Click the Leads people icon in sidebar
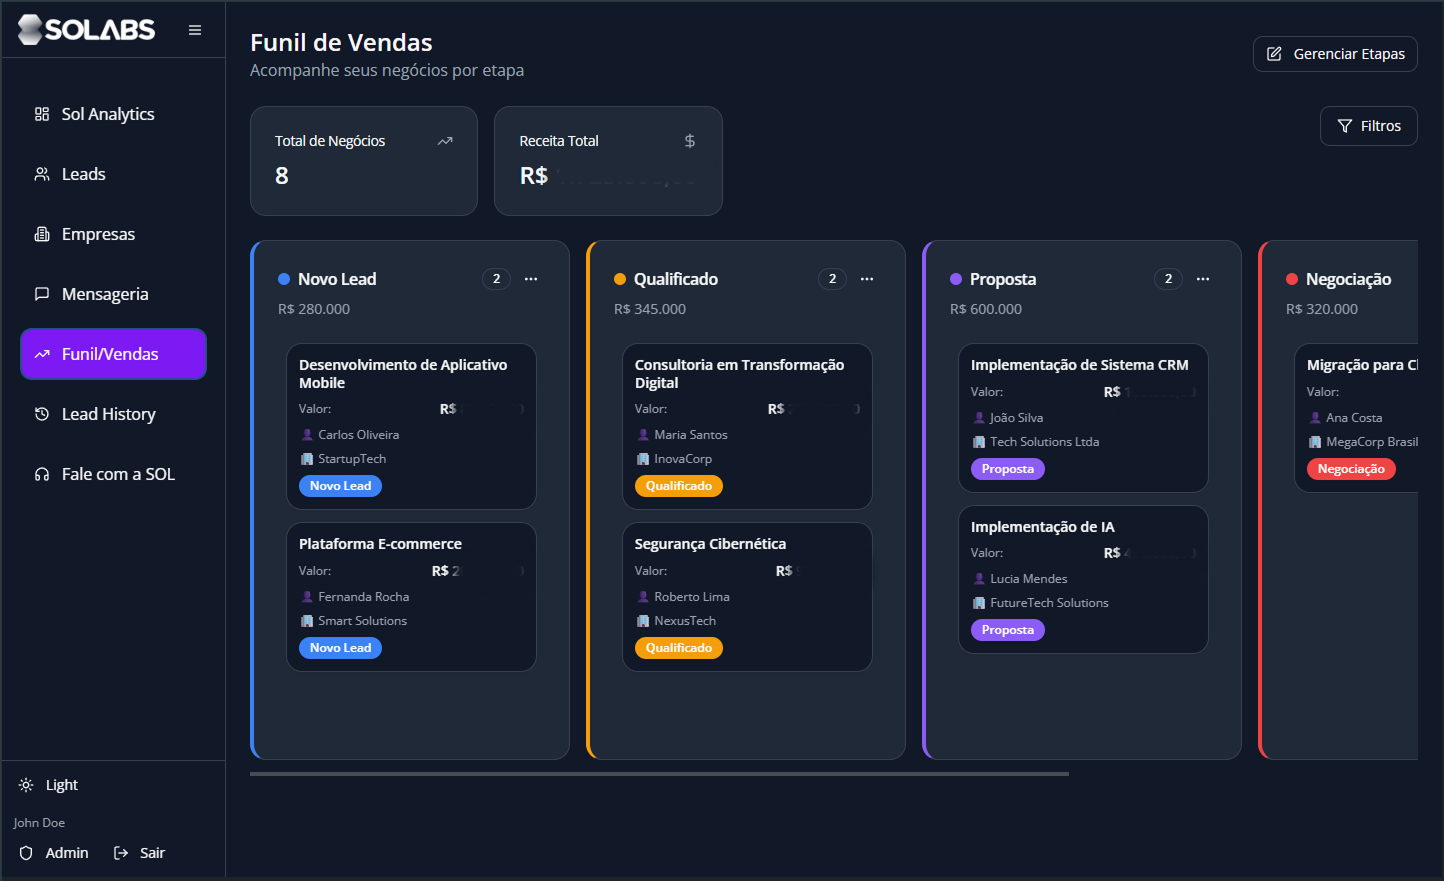 pos(42,174)
